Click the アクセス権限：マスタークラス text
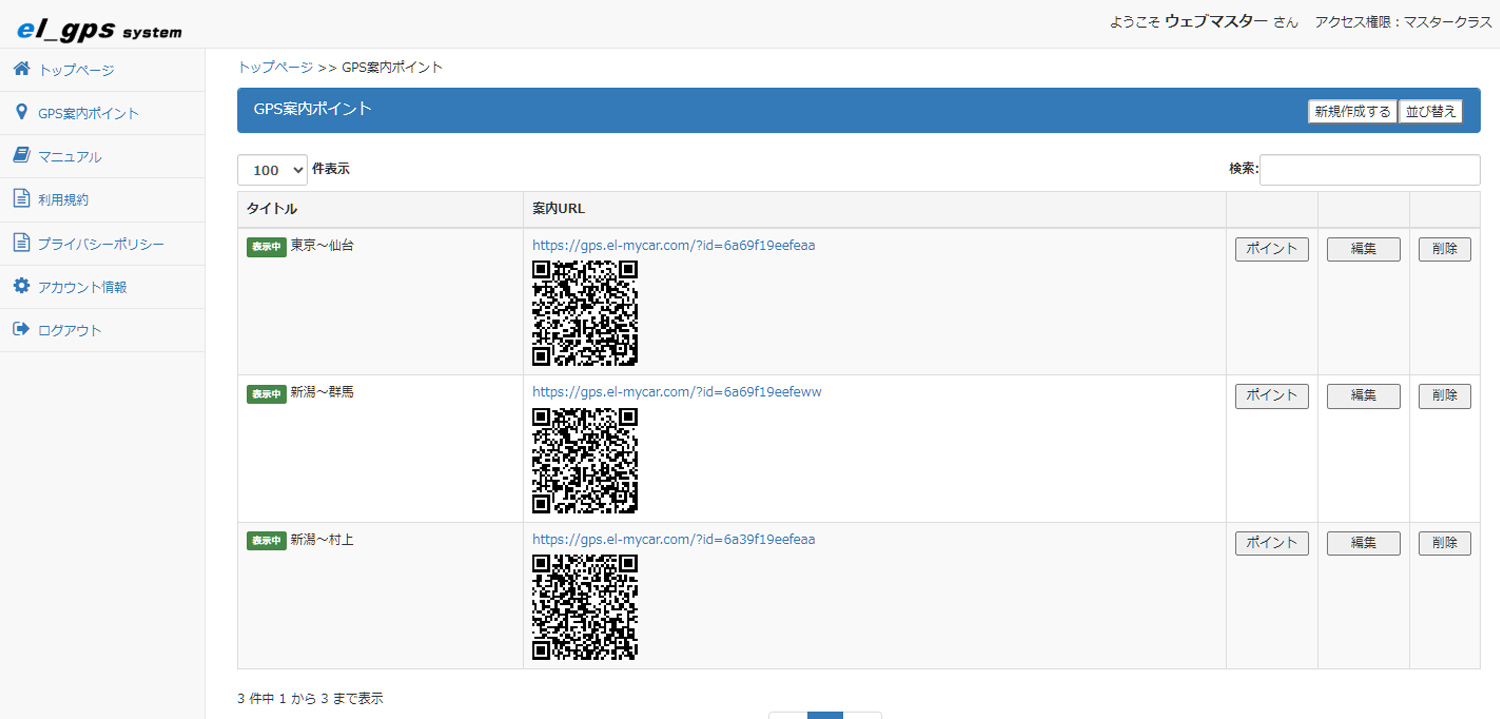 1403,22
